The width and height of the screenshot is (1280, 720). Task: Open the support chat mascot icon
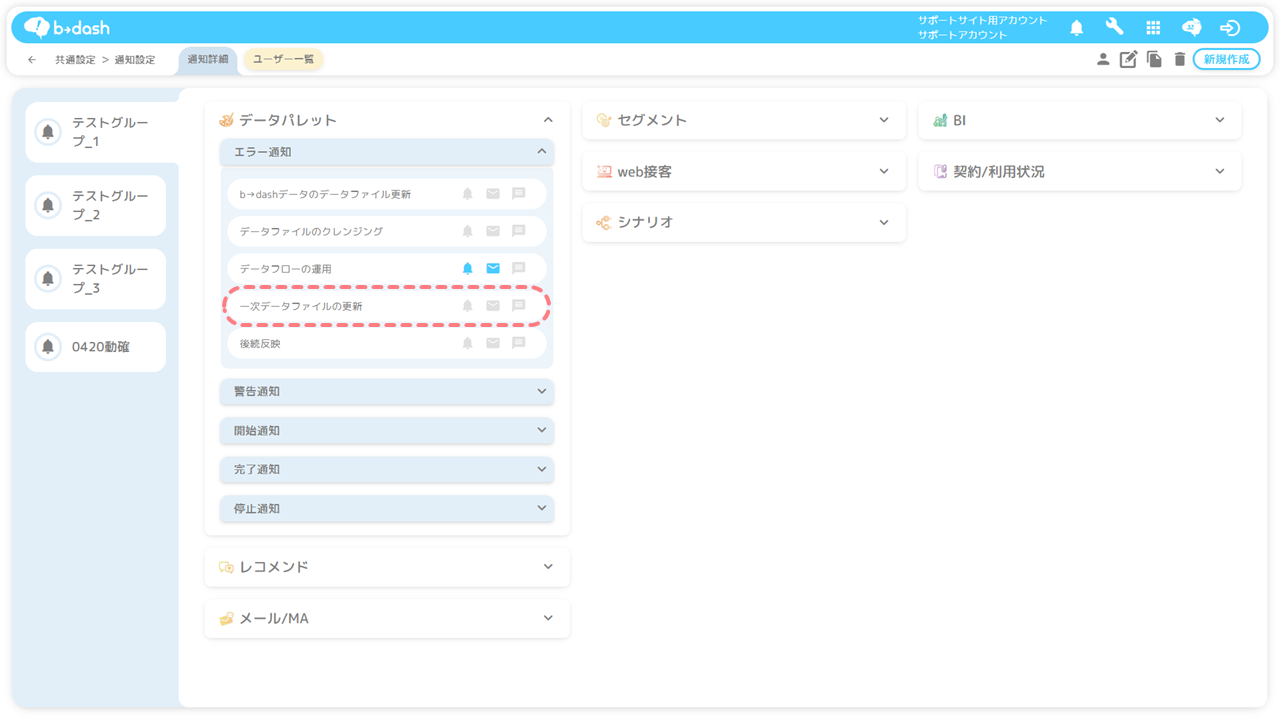[1191, 28]
